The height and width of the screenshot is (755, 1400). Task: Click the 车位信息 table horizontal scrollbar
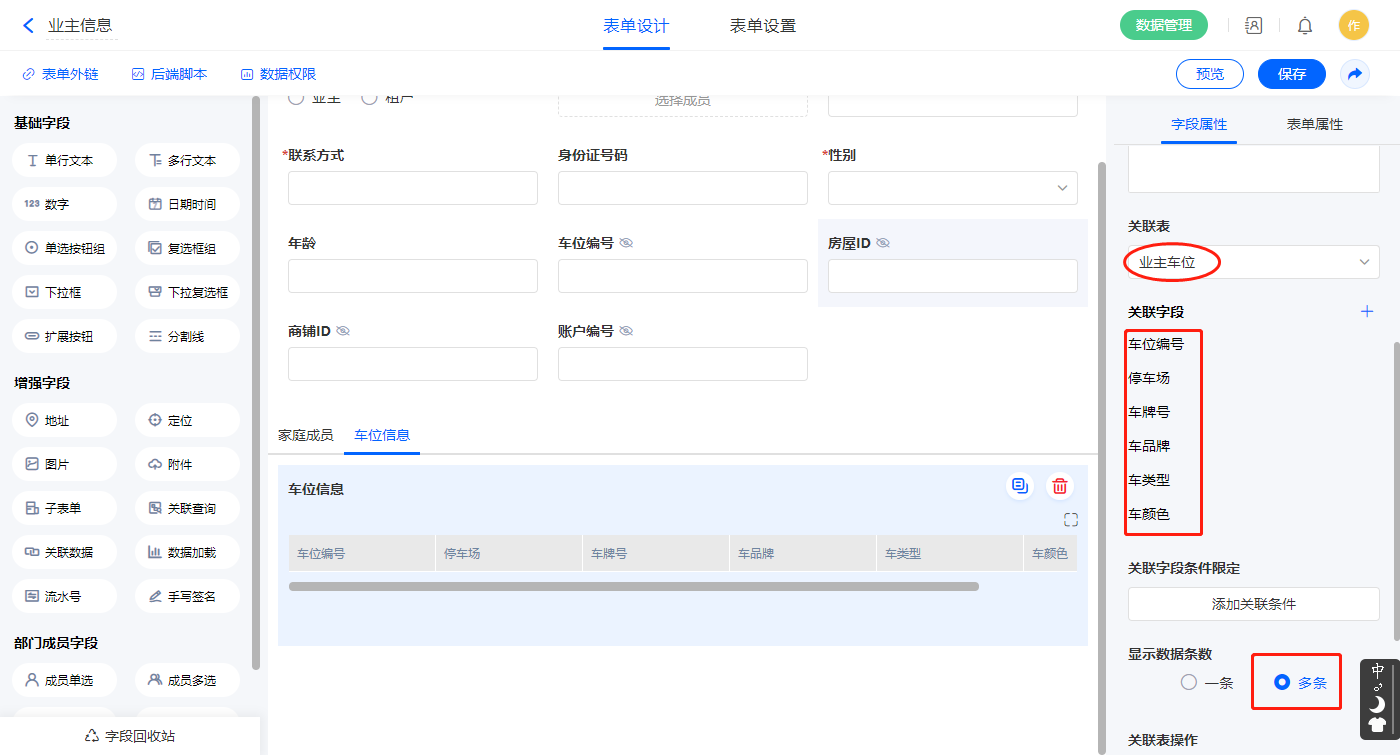[633, 587]
